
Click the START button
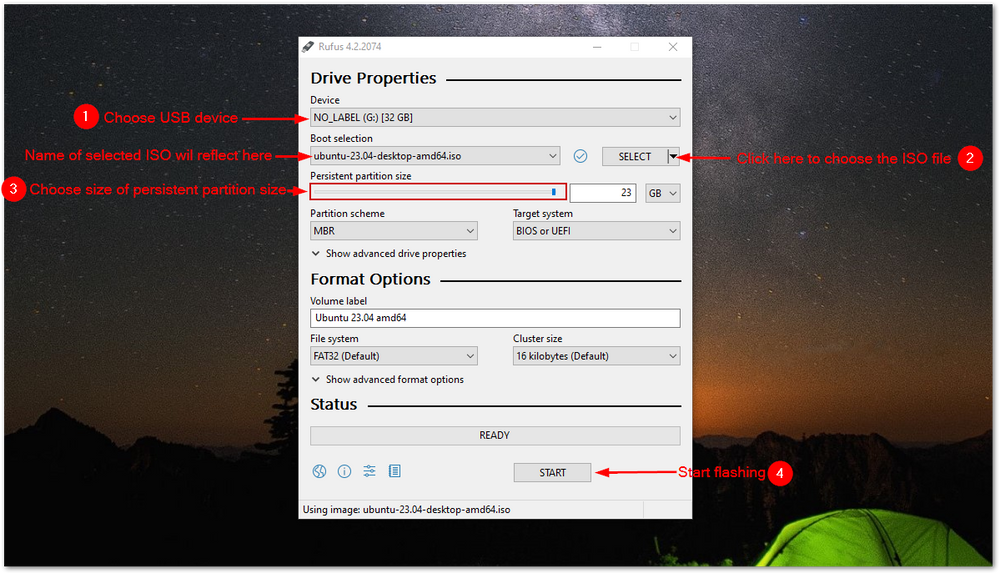pos(552,473)
